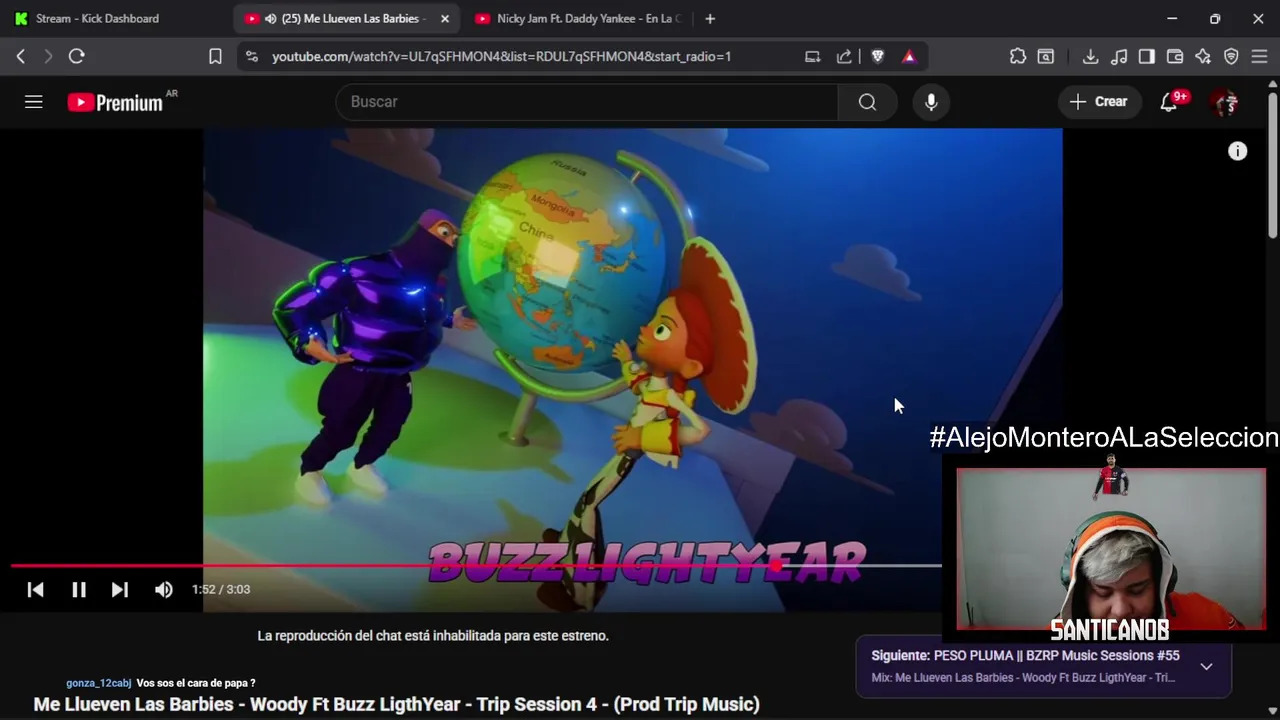Go forward in browser history
The width and height of the screenshot is (1280, 720).
click(x=48, y=57)
